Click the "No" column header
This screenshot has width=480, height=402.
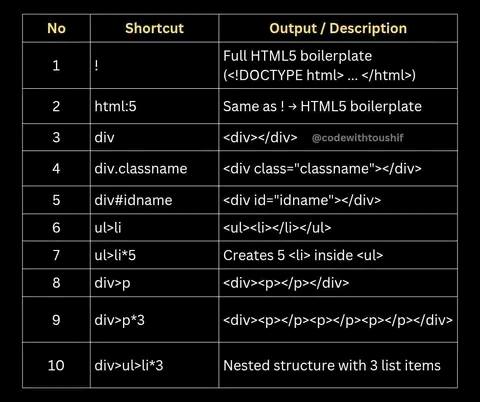(56, 29)
